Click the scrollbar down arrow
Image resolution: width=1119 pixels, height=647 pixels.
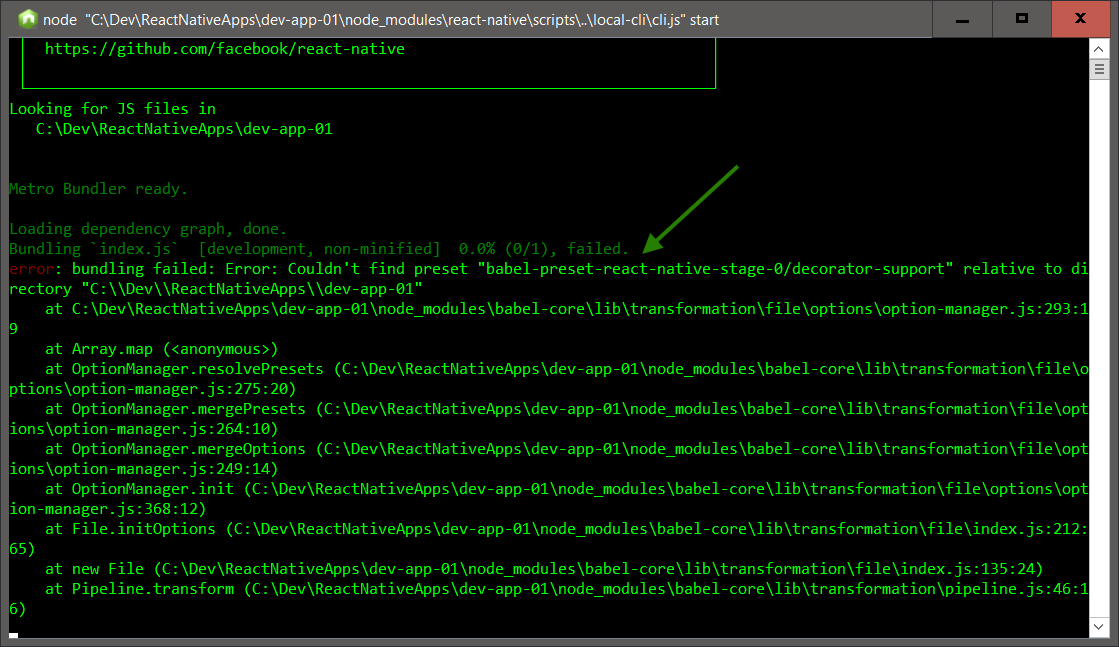point(1098,627)
